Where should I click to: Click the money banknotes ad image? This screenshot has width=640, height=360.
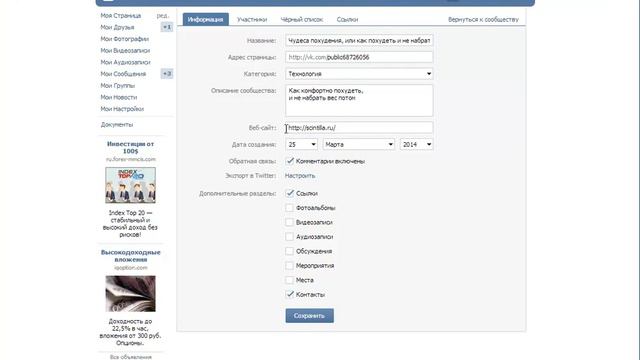click(x=131, y=293)
